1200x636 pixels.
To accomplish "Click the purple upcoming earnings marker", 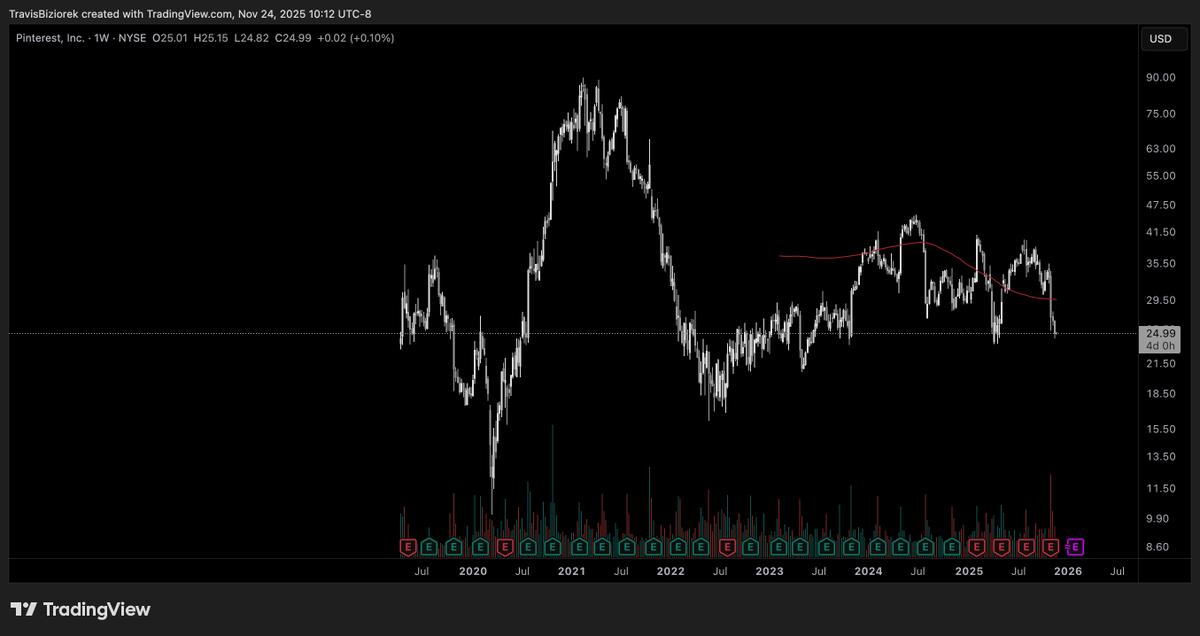I will click(x=1076, y=547).
